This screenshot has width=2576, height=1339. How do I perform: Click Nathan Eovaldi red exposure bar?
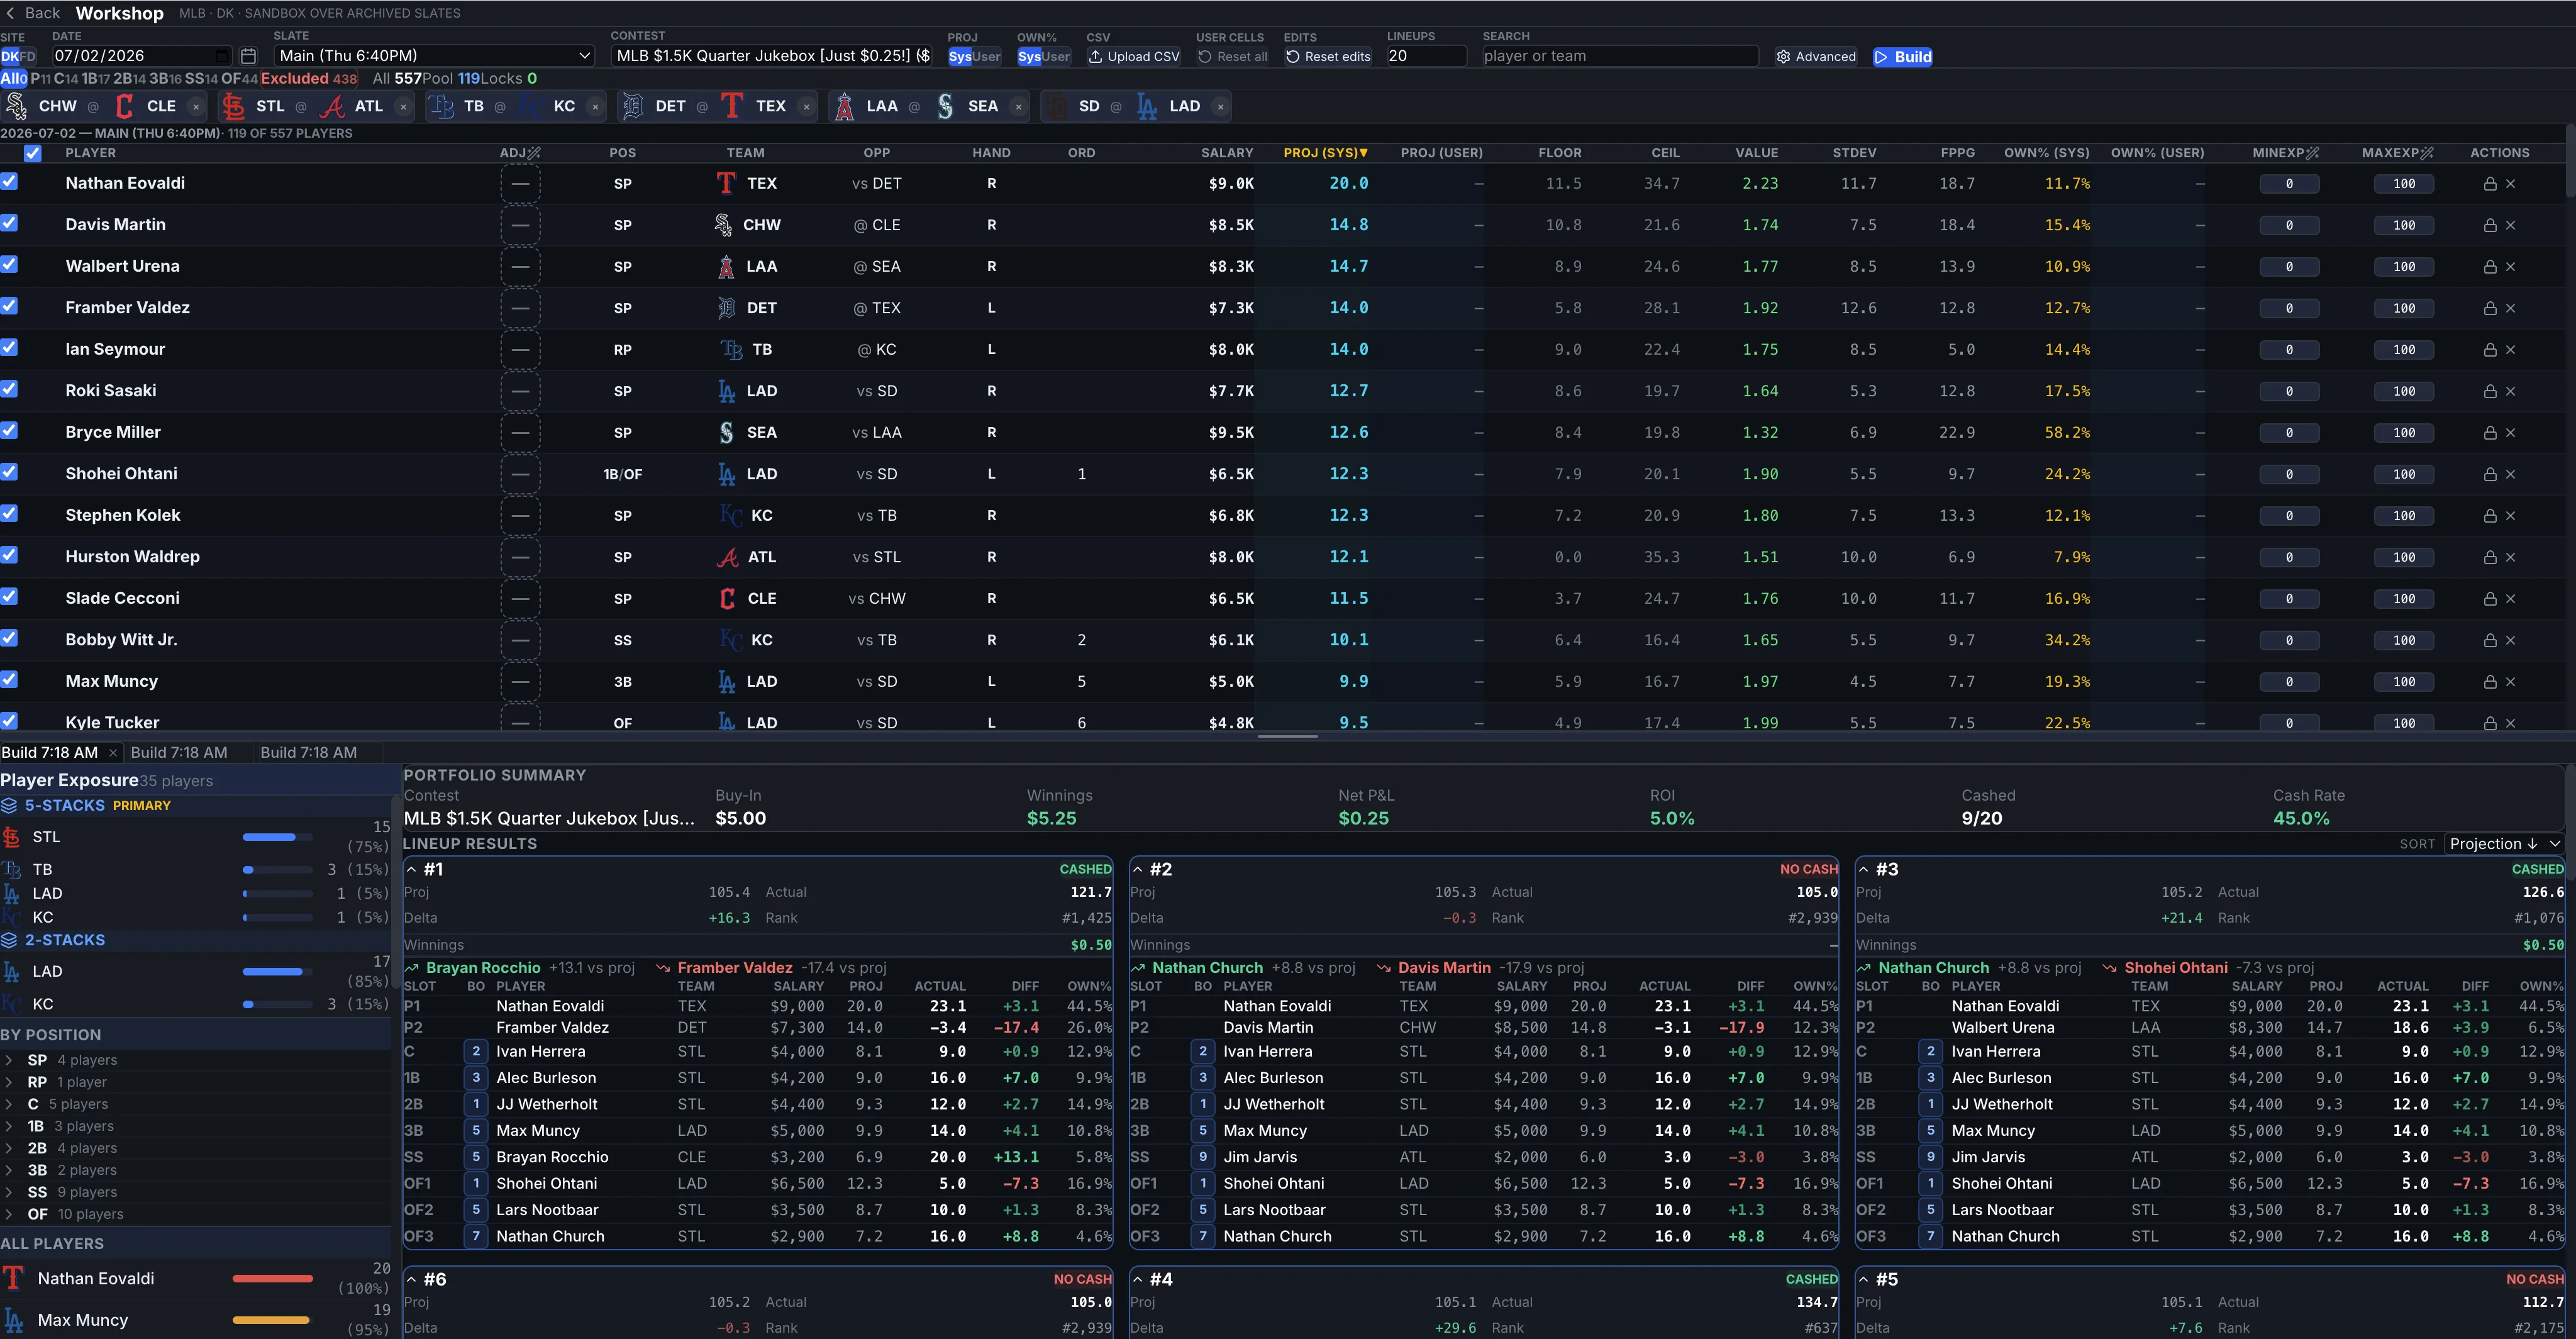(273, 1279)
